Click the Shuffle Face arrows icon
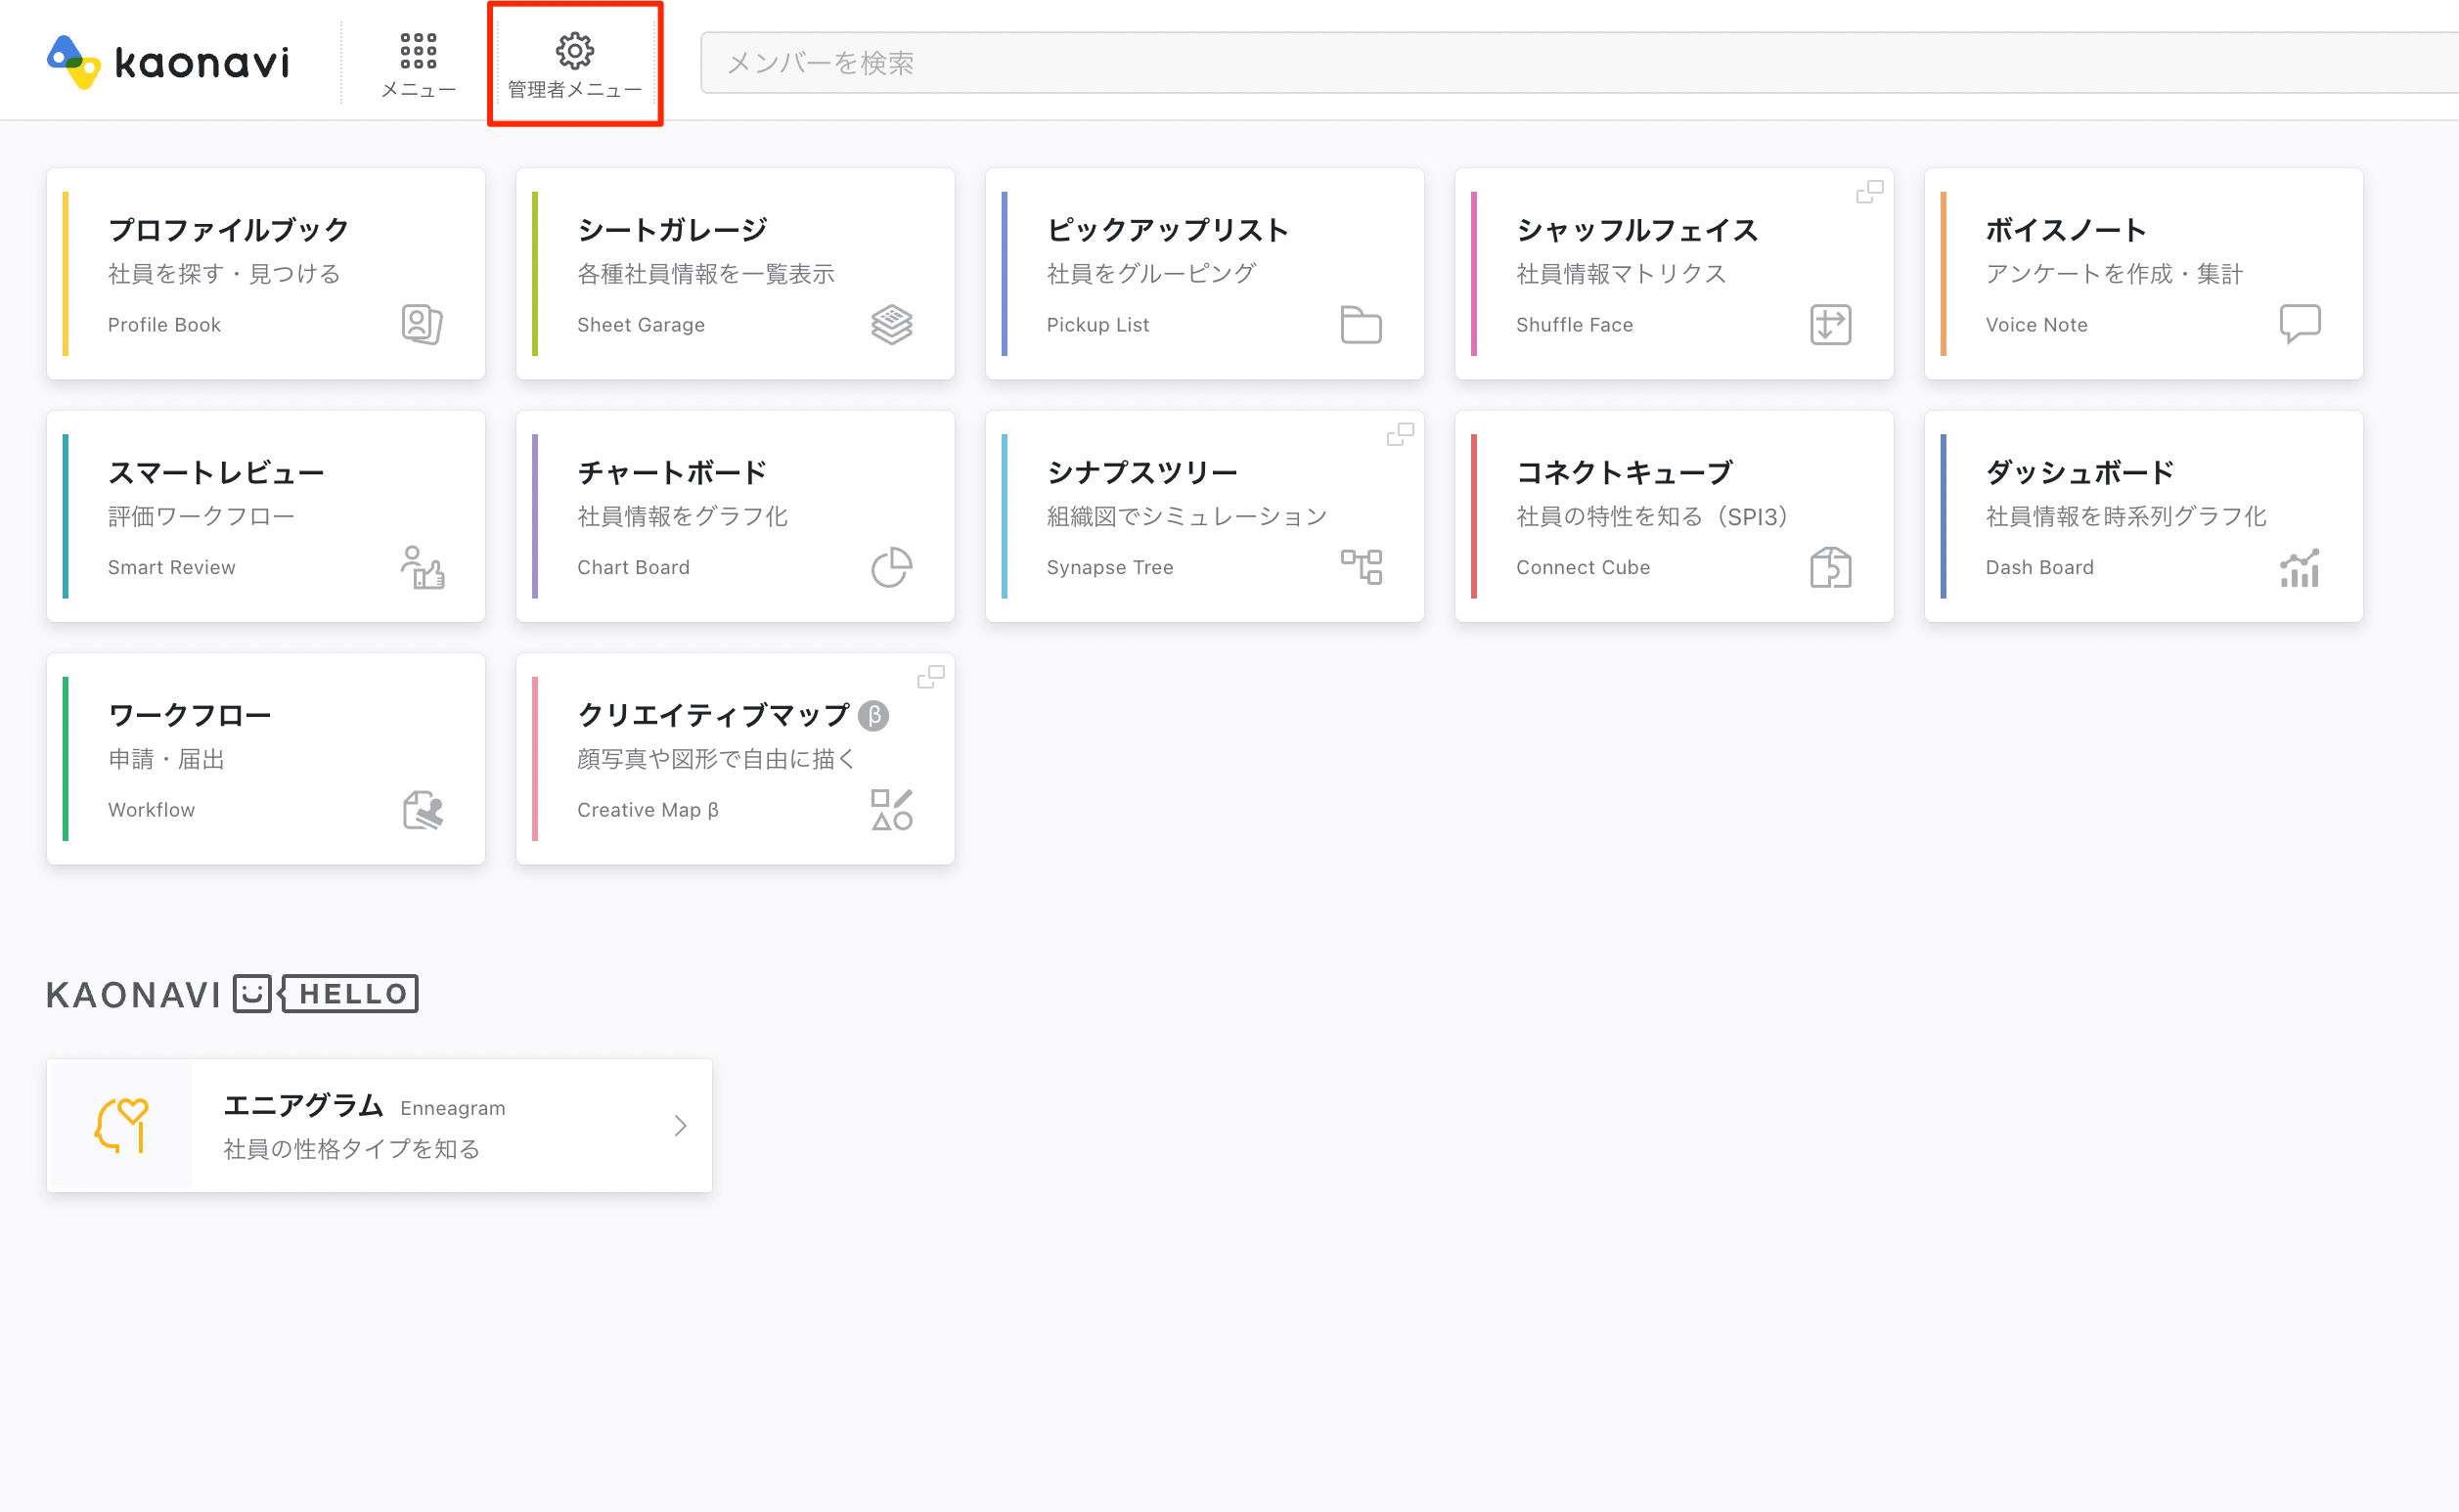Viewport: 2459px width, 1512px height. click(x=1830, y=324)
